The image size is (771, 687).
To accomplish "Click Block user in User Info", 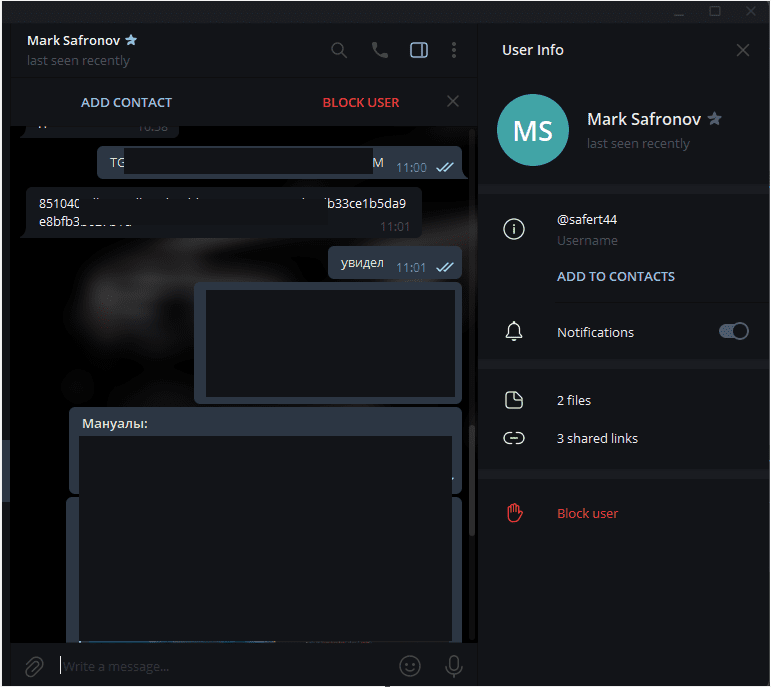I will click(x=587, y=513).
